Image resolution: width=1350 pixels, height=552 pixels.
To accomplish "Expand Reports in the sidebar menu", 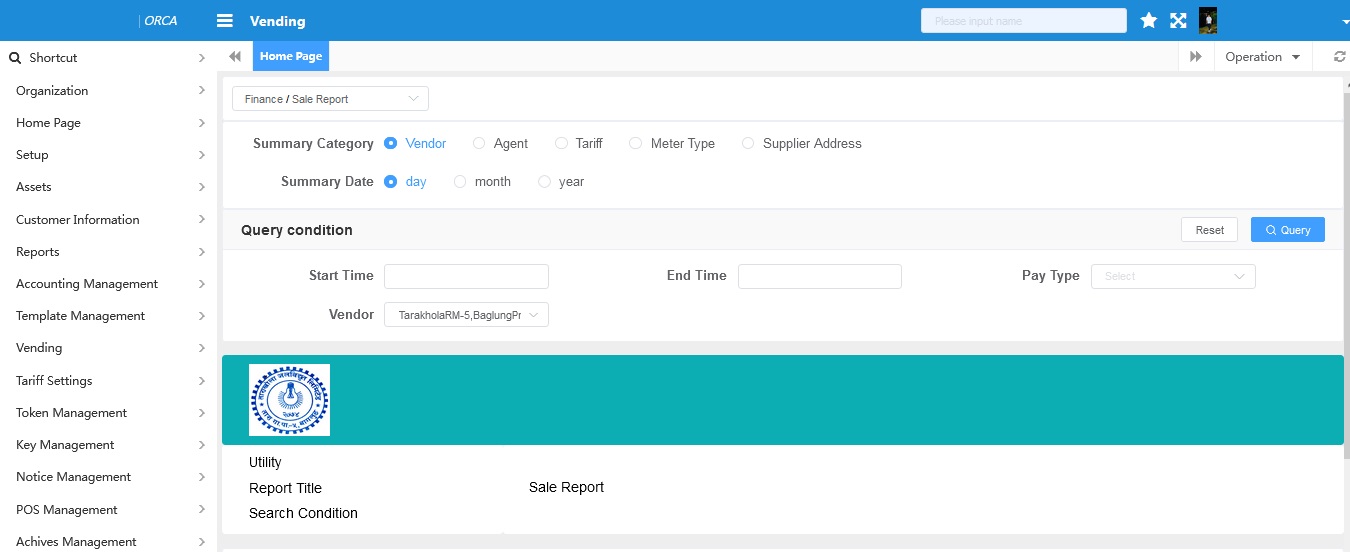I will [108, 252].
